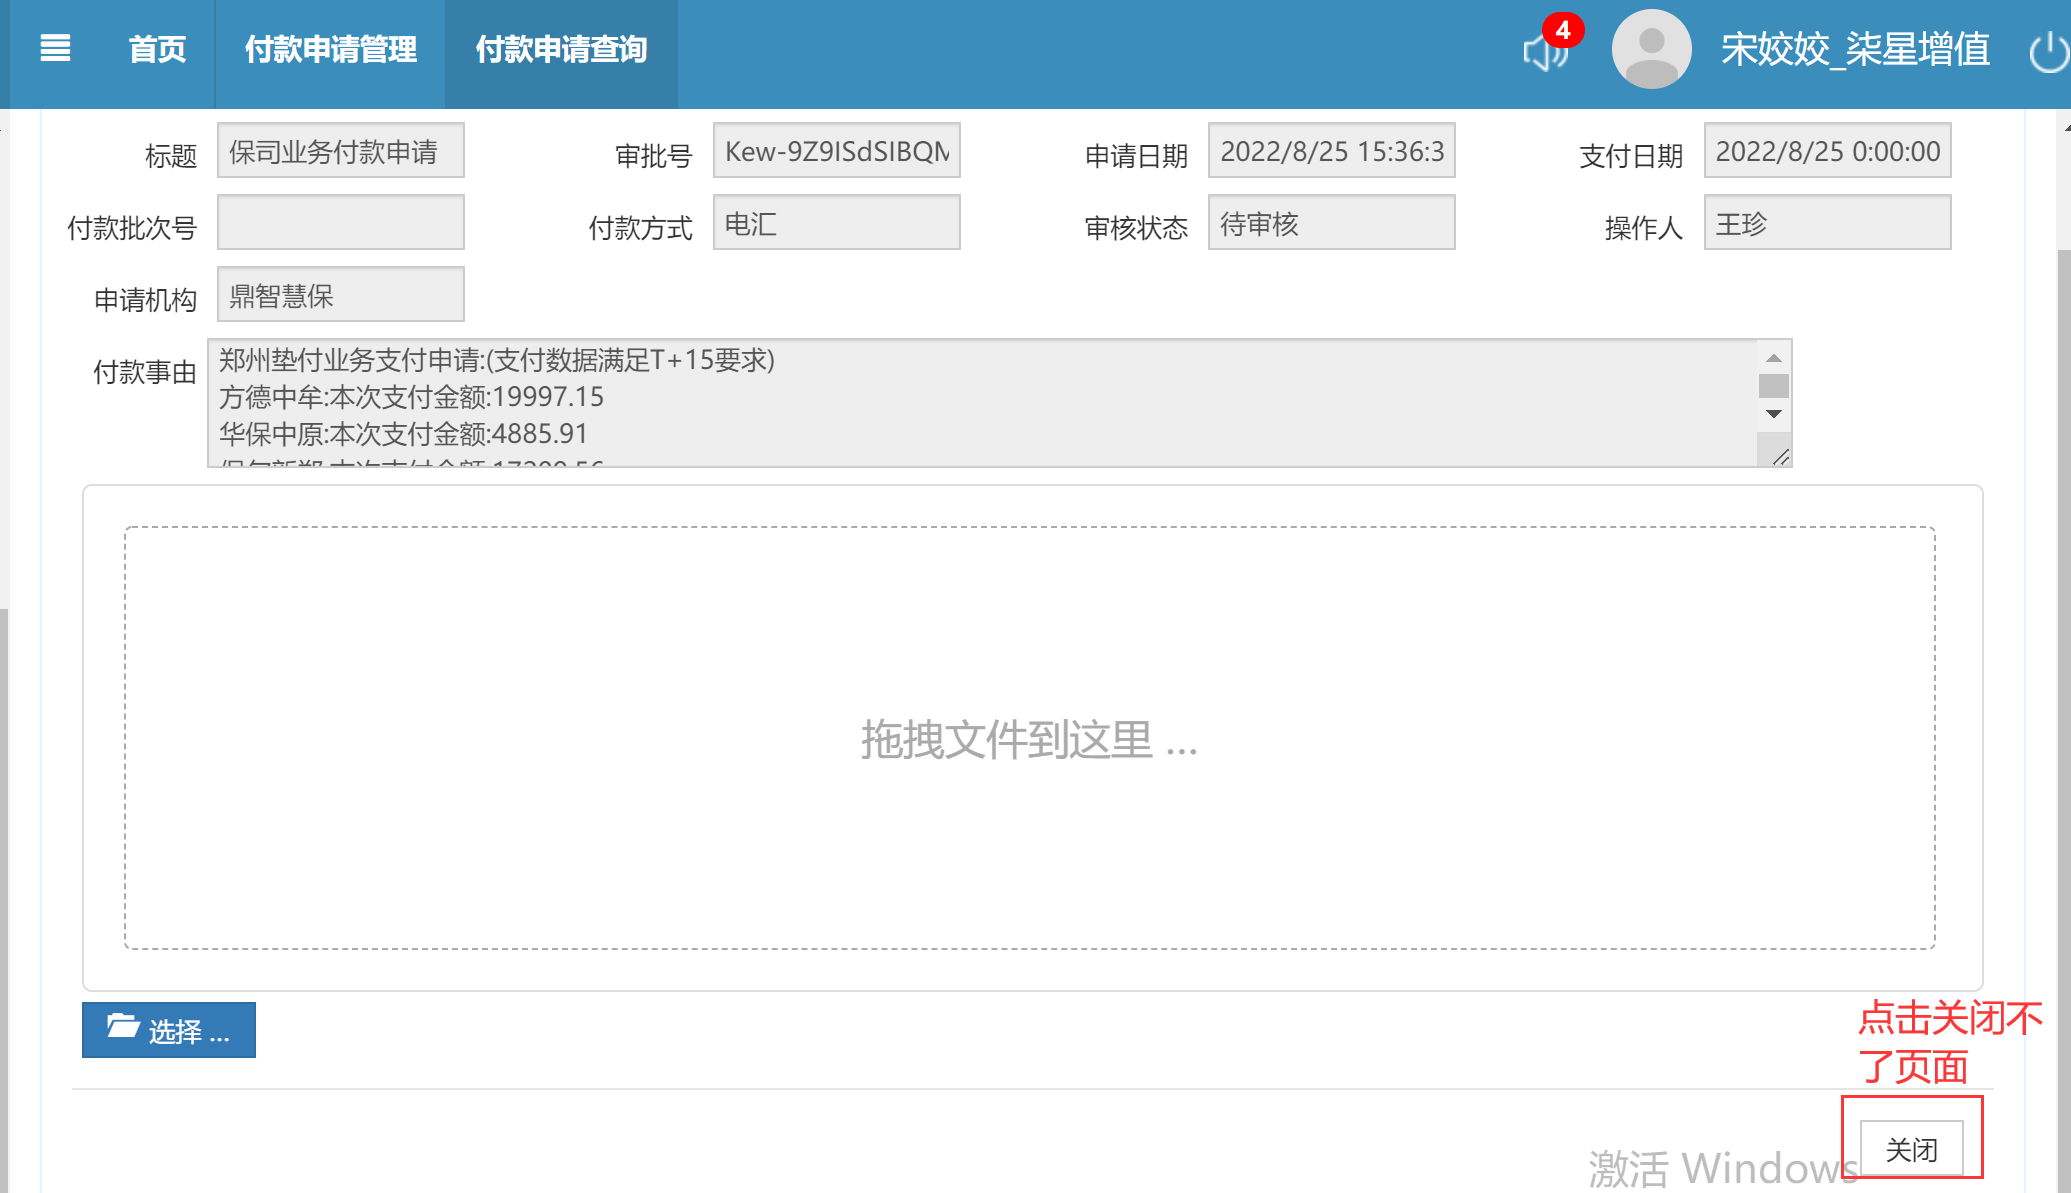Click the 关闭 button
Image resolution: width=2071 pixels, height=1193 pixels.
coord(1911,1149)
